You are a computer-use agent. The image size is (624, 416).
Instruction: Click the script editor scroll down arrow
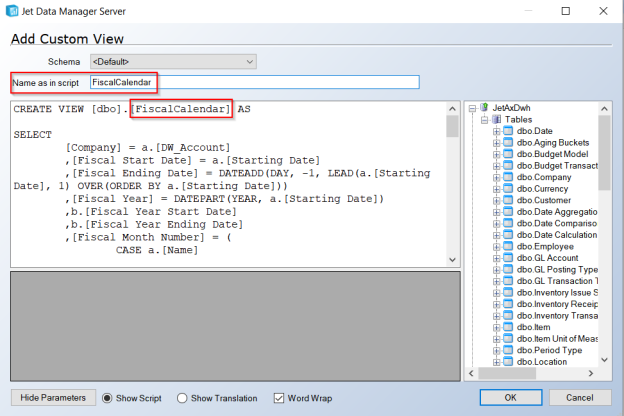tap(452, 260)
